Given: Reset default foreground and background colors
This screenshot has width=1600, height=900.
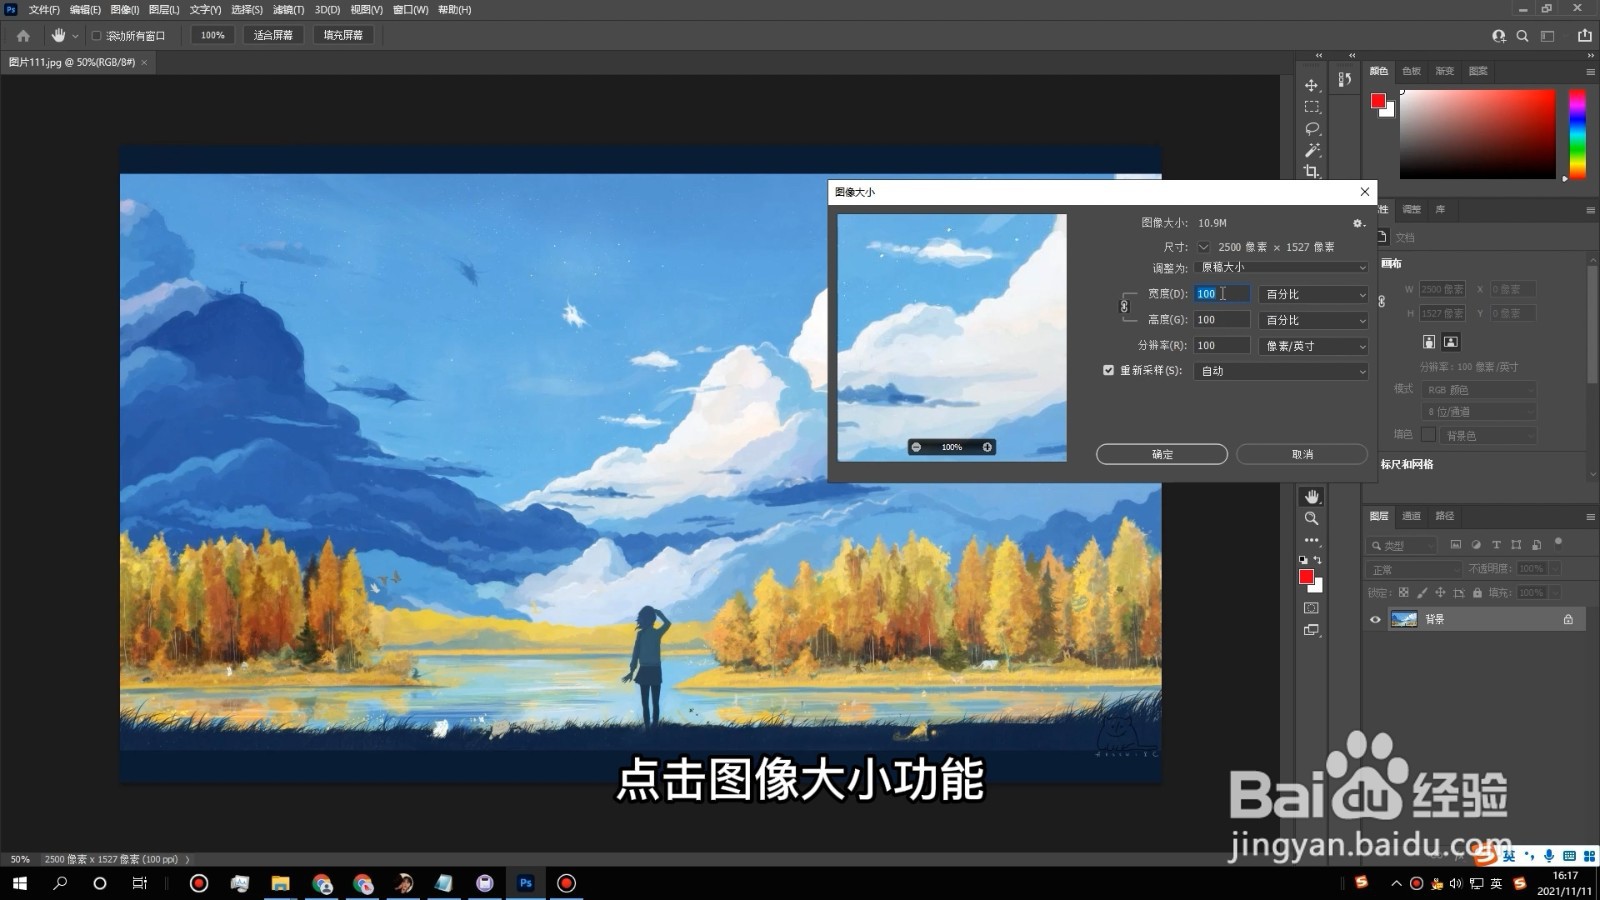Looking at the screenshot, I should 1303,560.
